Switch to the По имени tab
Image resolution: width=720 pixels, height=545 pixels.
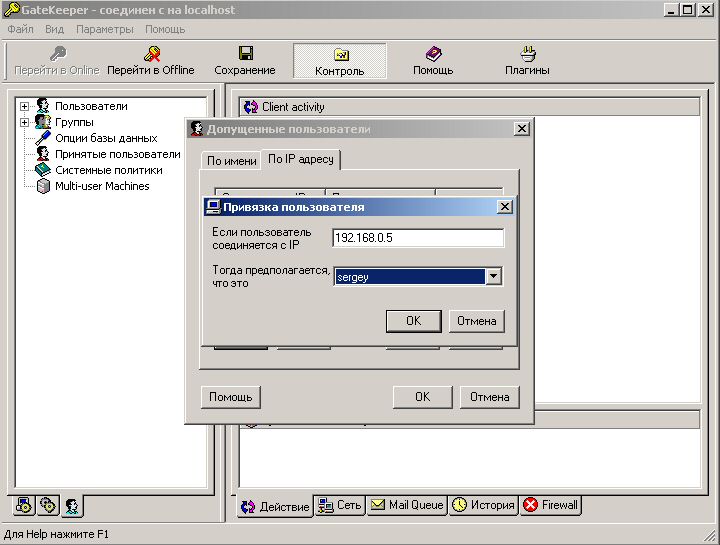click(231, 161)
